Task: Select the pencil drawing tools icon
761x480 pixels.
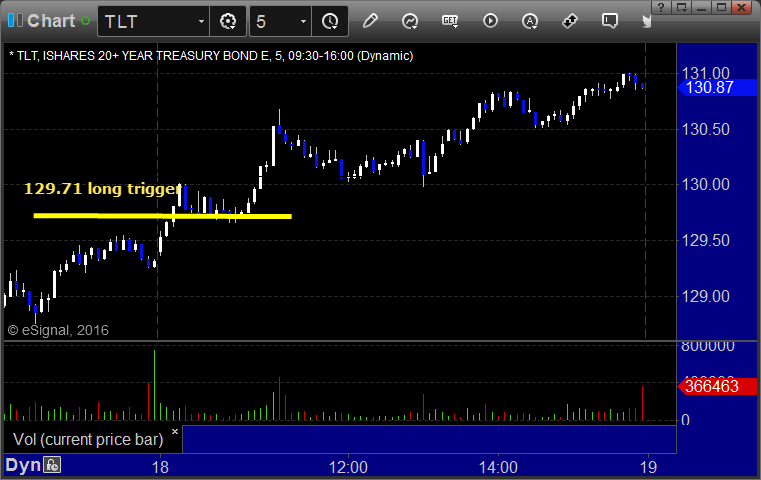Action: (370, 21)
